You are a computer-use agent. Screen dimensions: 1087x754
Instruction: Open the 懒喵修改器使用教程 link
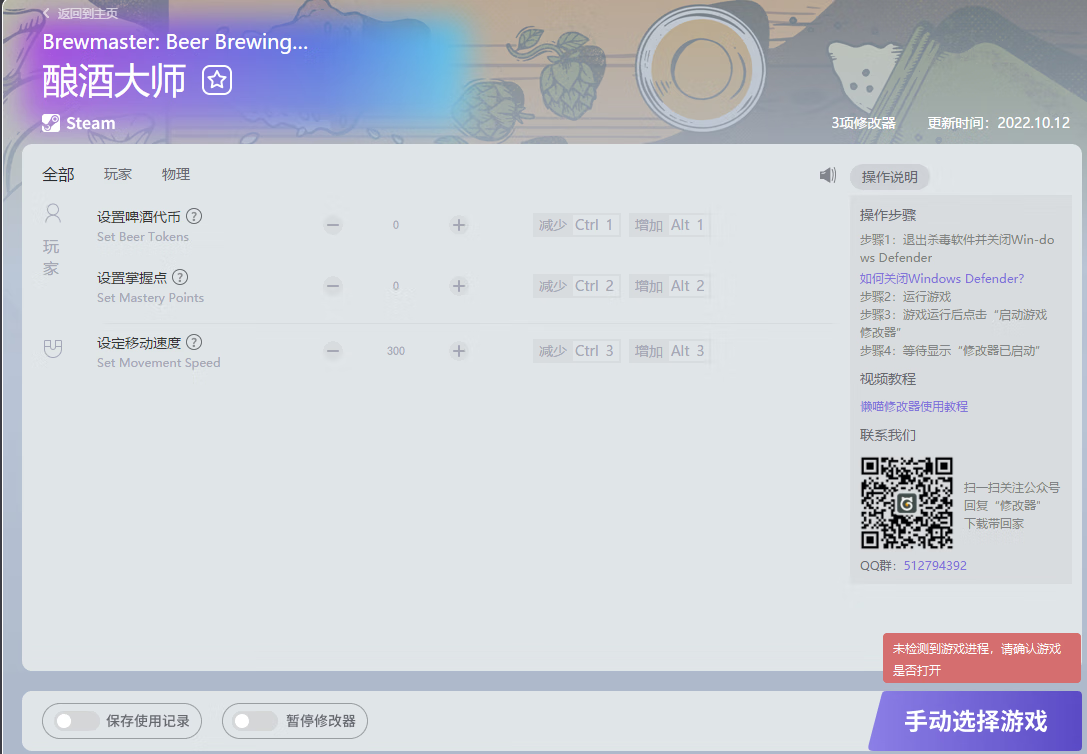[x=914, y=407]
